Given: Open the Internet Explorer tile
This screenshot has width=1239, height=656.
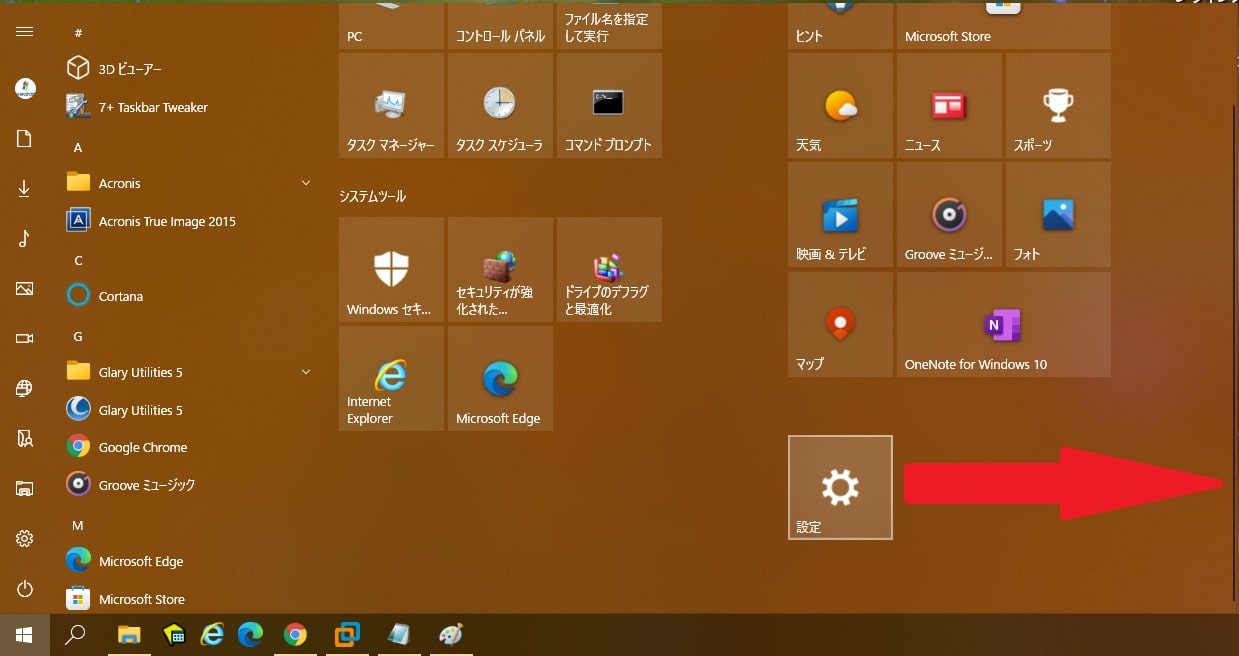Looking at the screenshot, I should coord(391,379).
